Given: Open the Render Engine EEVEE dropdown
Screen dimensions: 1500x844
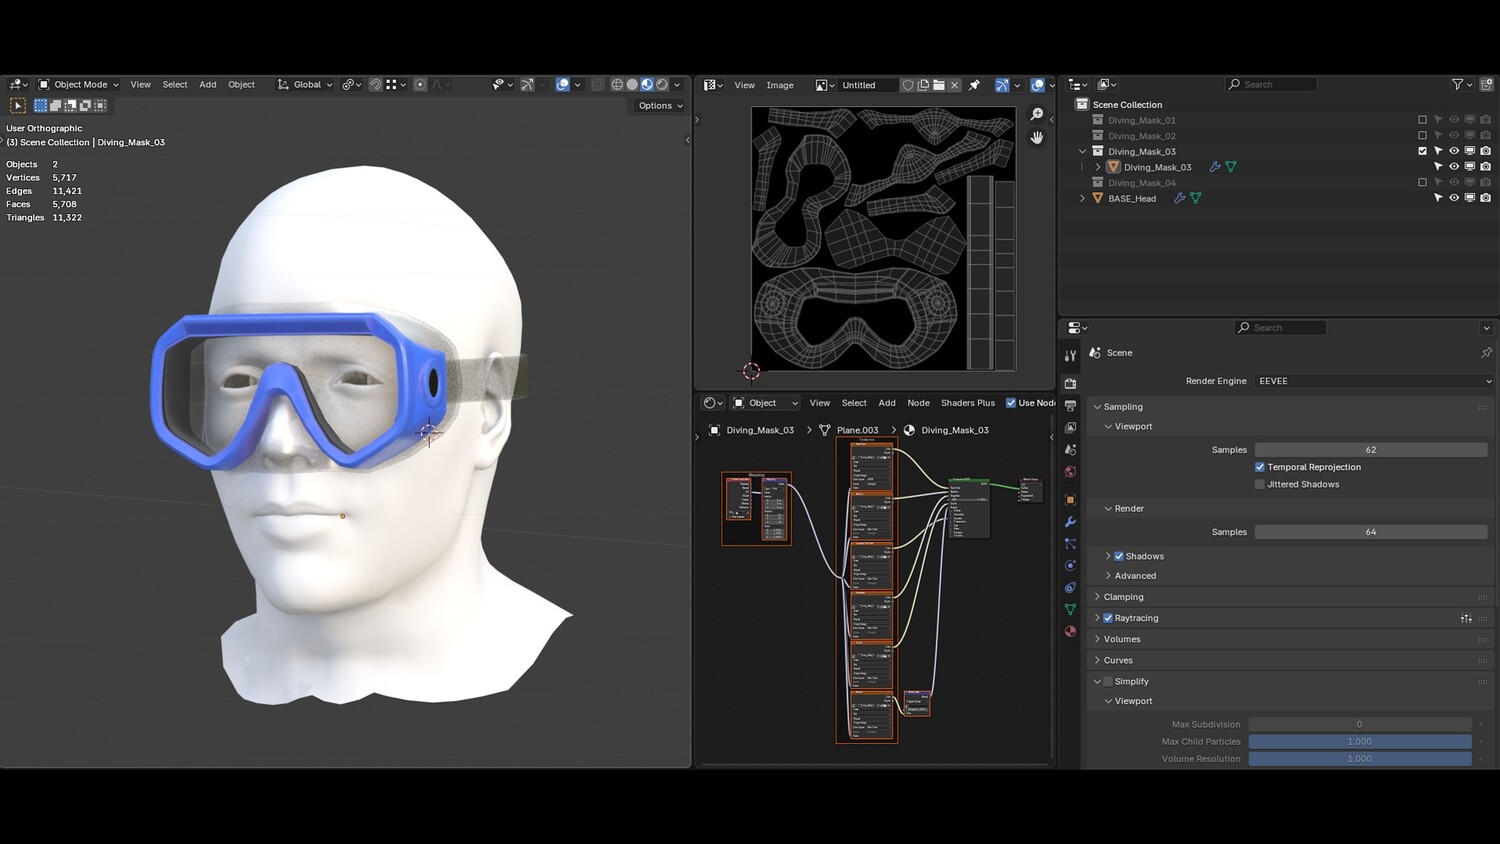Looking at the screenshot, I should coord(1374,381).
